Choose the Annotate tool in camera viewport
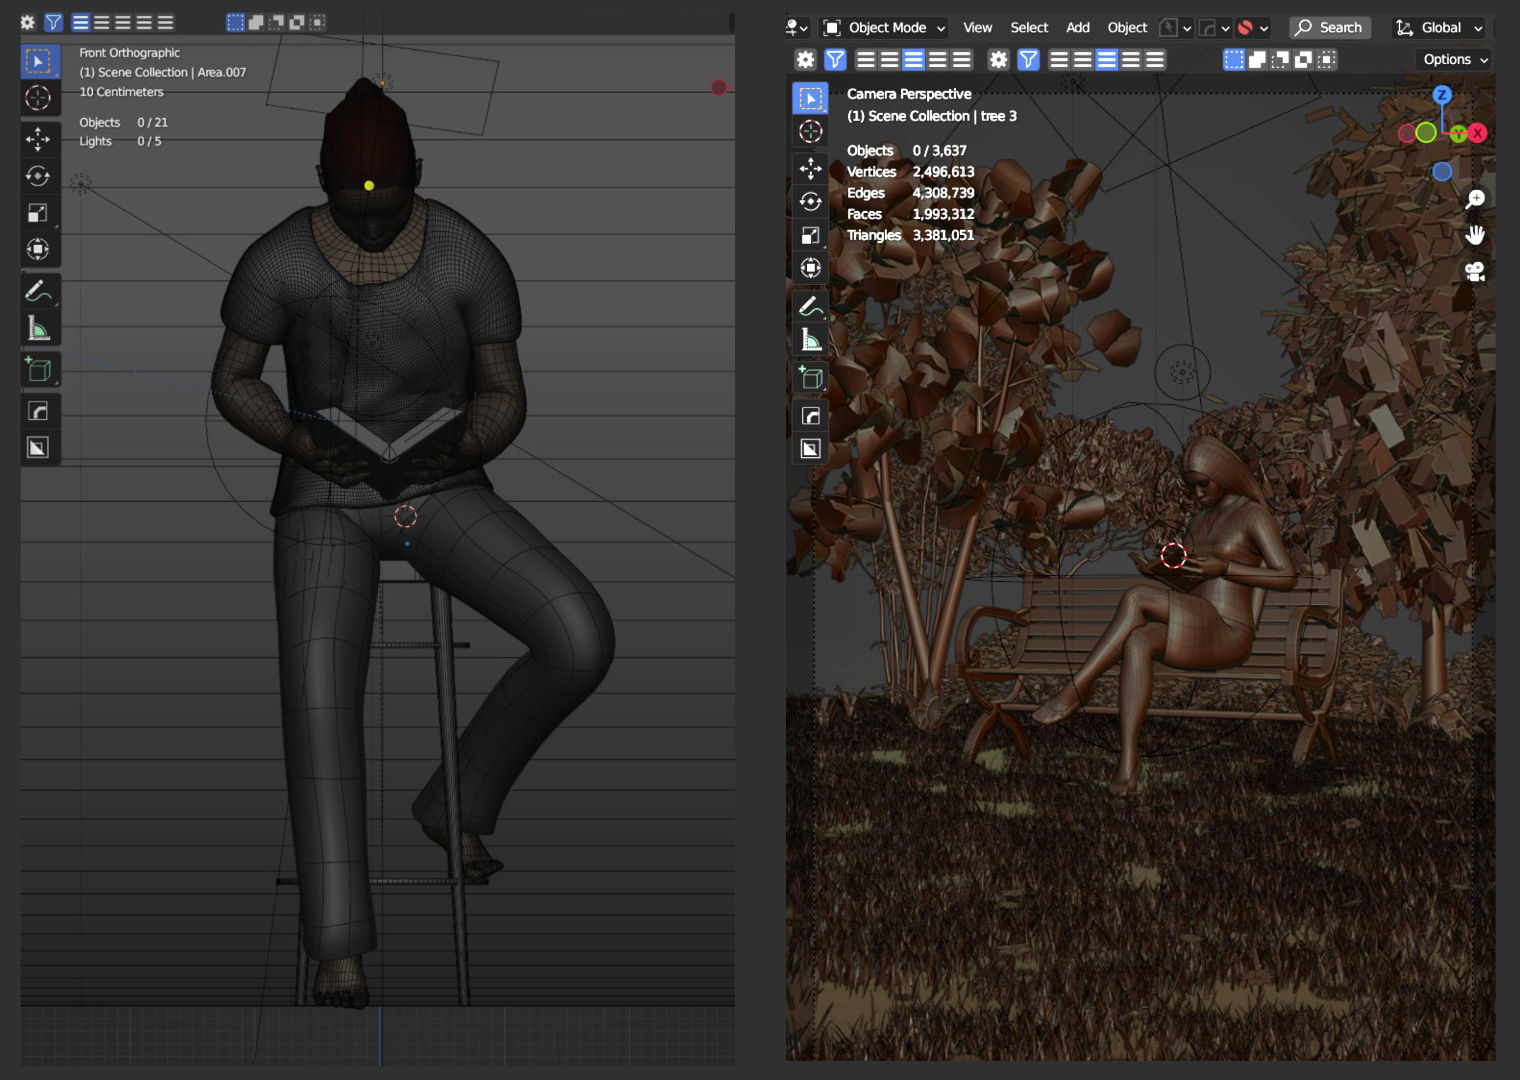Viewport: 1520px width, 1080px height. click(810, 305)
